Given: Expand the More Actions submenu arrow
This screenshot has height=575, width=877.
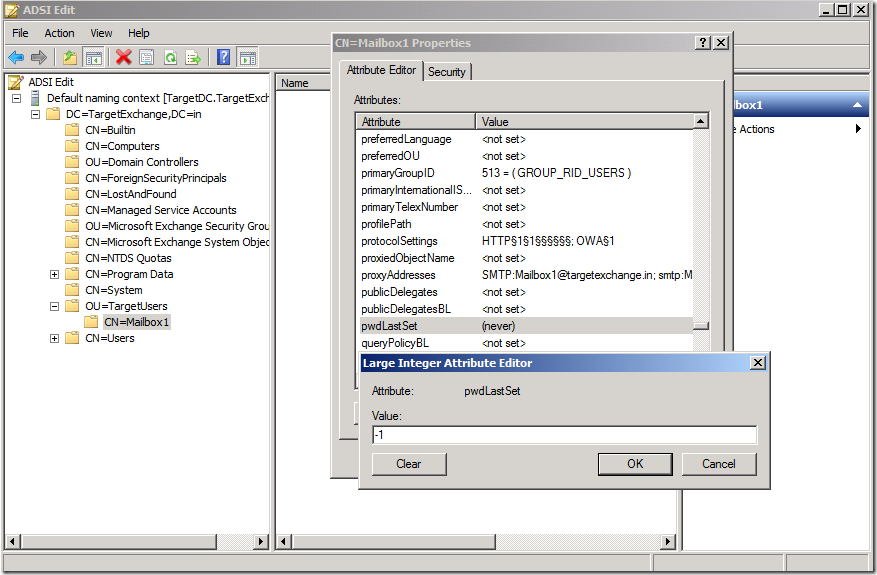Looking at the screenshot, I should [x=859, y=129].
